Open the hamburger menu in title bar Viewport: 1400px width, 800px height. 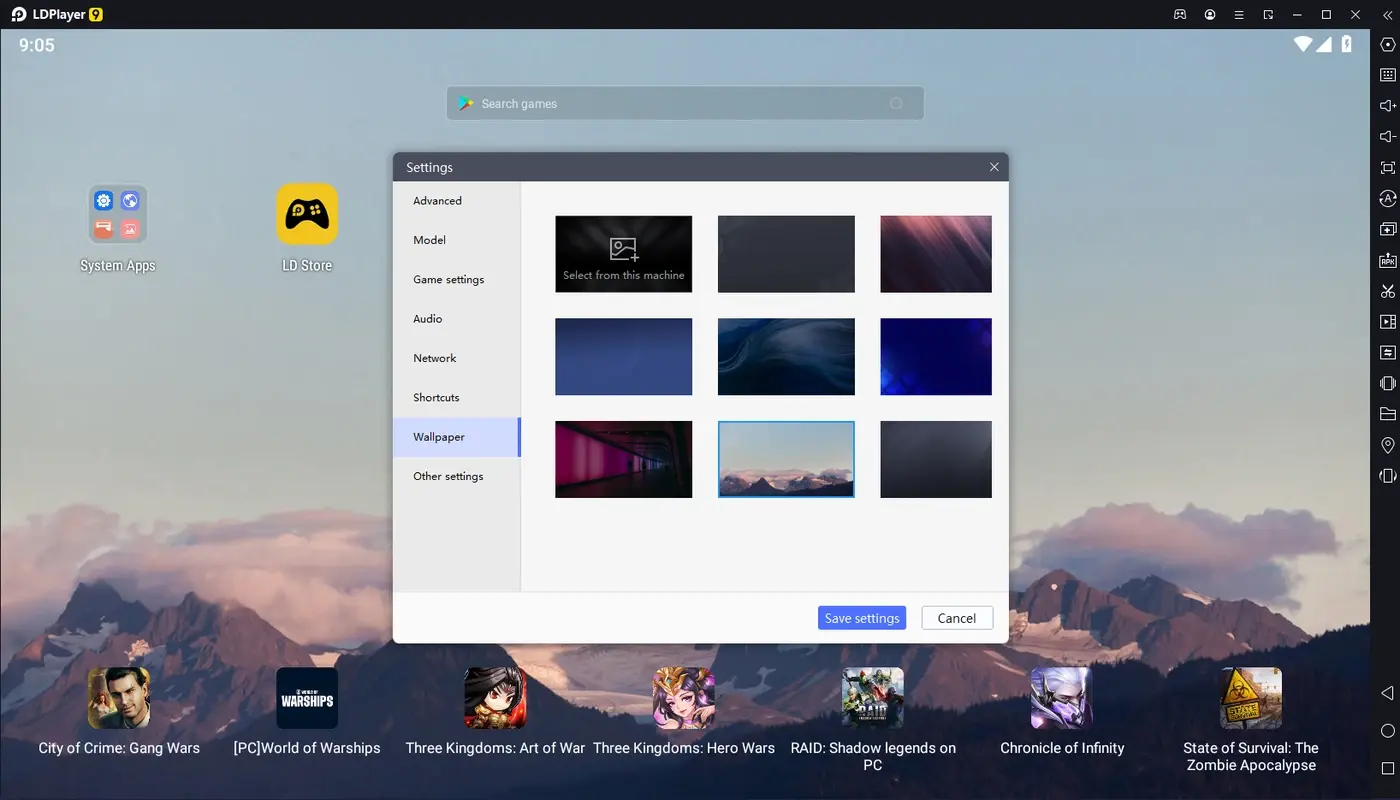[1238, 14]
